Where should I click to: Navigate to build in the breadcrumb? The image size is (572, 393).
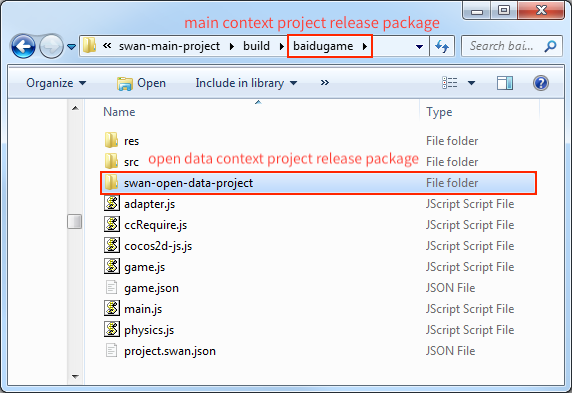(256, 46)
